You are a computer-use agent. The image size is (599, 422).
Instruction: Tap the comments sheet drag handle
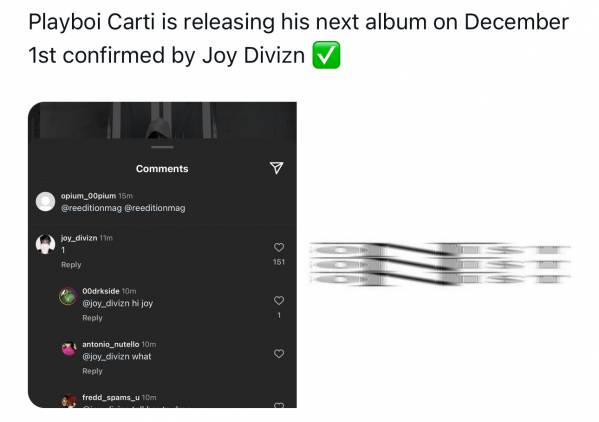(x=162, y=147)
